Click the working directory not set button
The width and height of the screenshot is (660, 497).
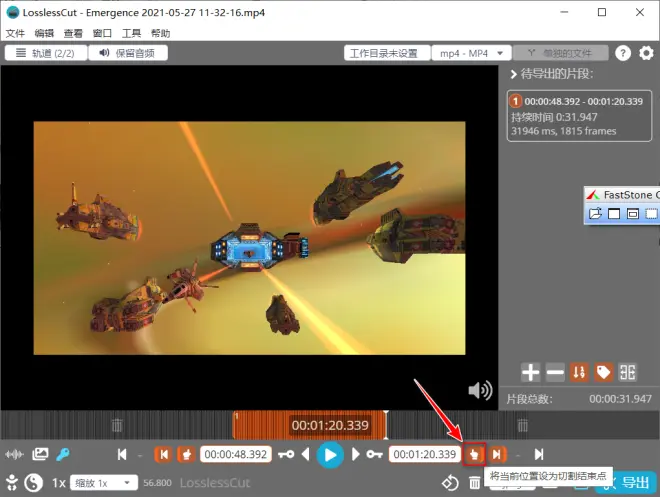[x=387, y=53]
